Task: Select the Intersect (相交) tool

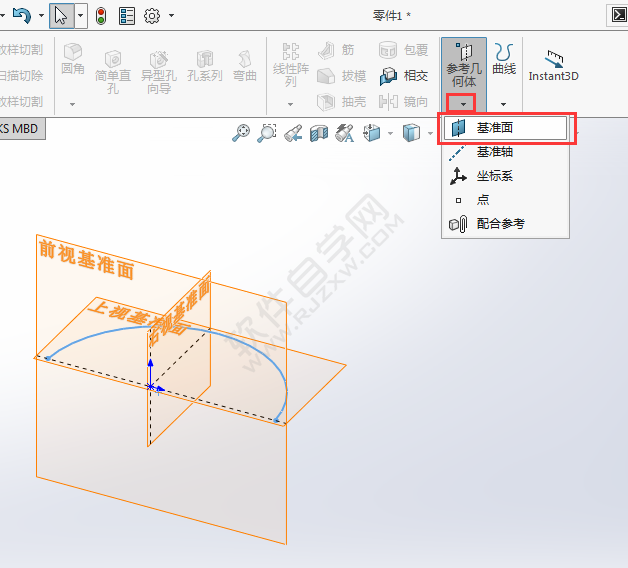Action: click(403, 76)
